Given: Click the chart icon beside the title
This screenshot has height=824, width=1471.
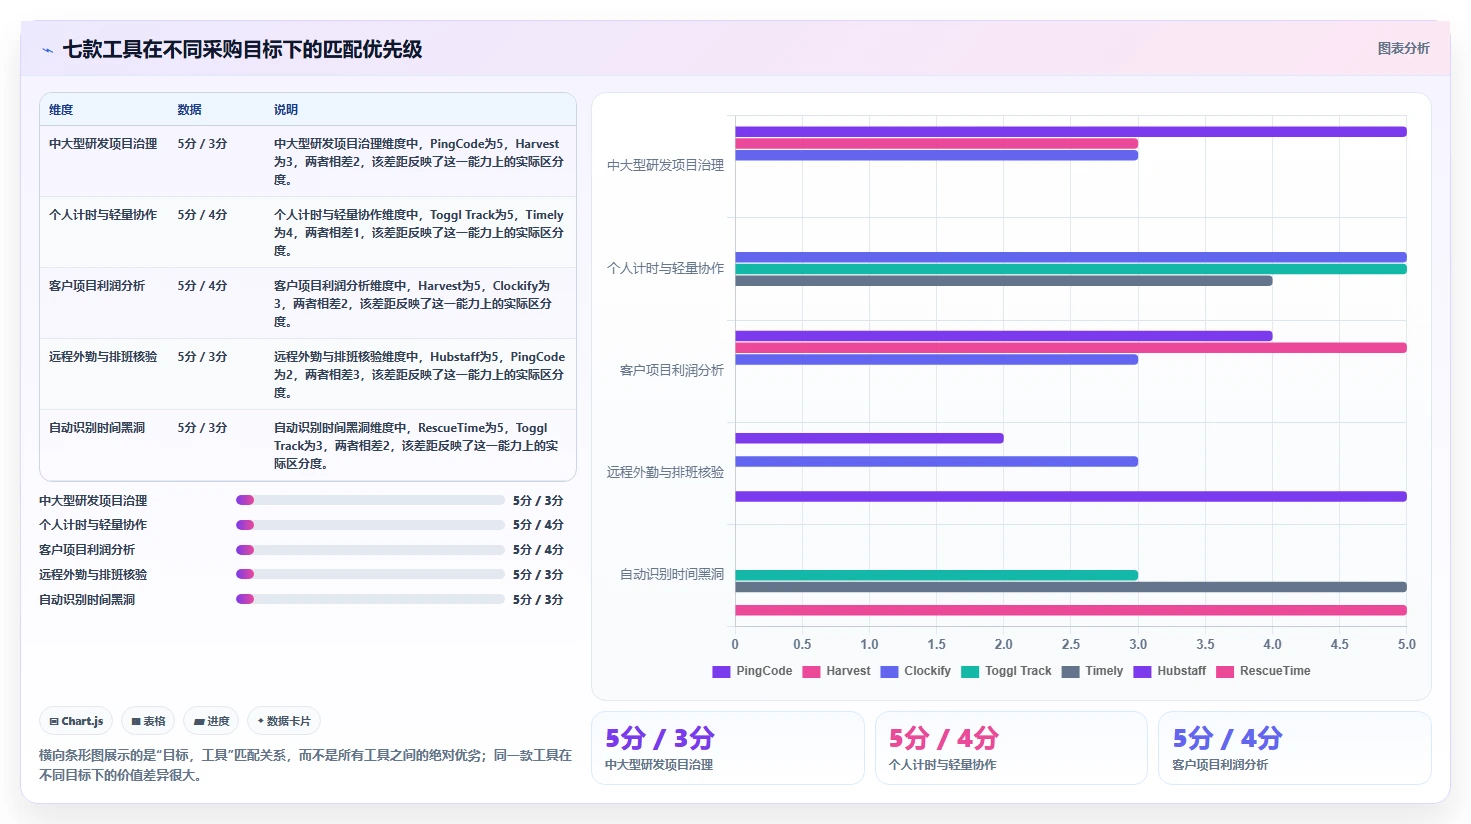Looking at the screenshot, I should [x=47, y=50].
